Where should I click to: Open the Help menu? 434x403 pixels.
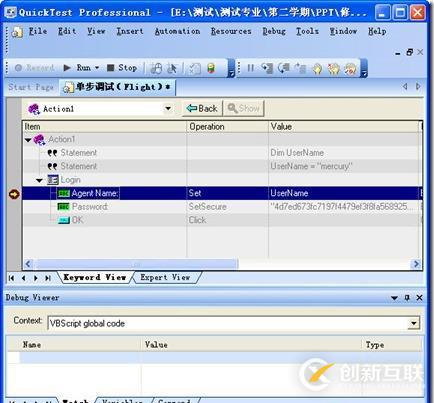point(377,31)
